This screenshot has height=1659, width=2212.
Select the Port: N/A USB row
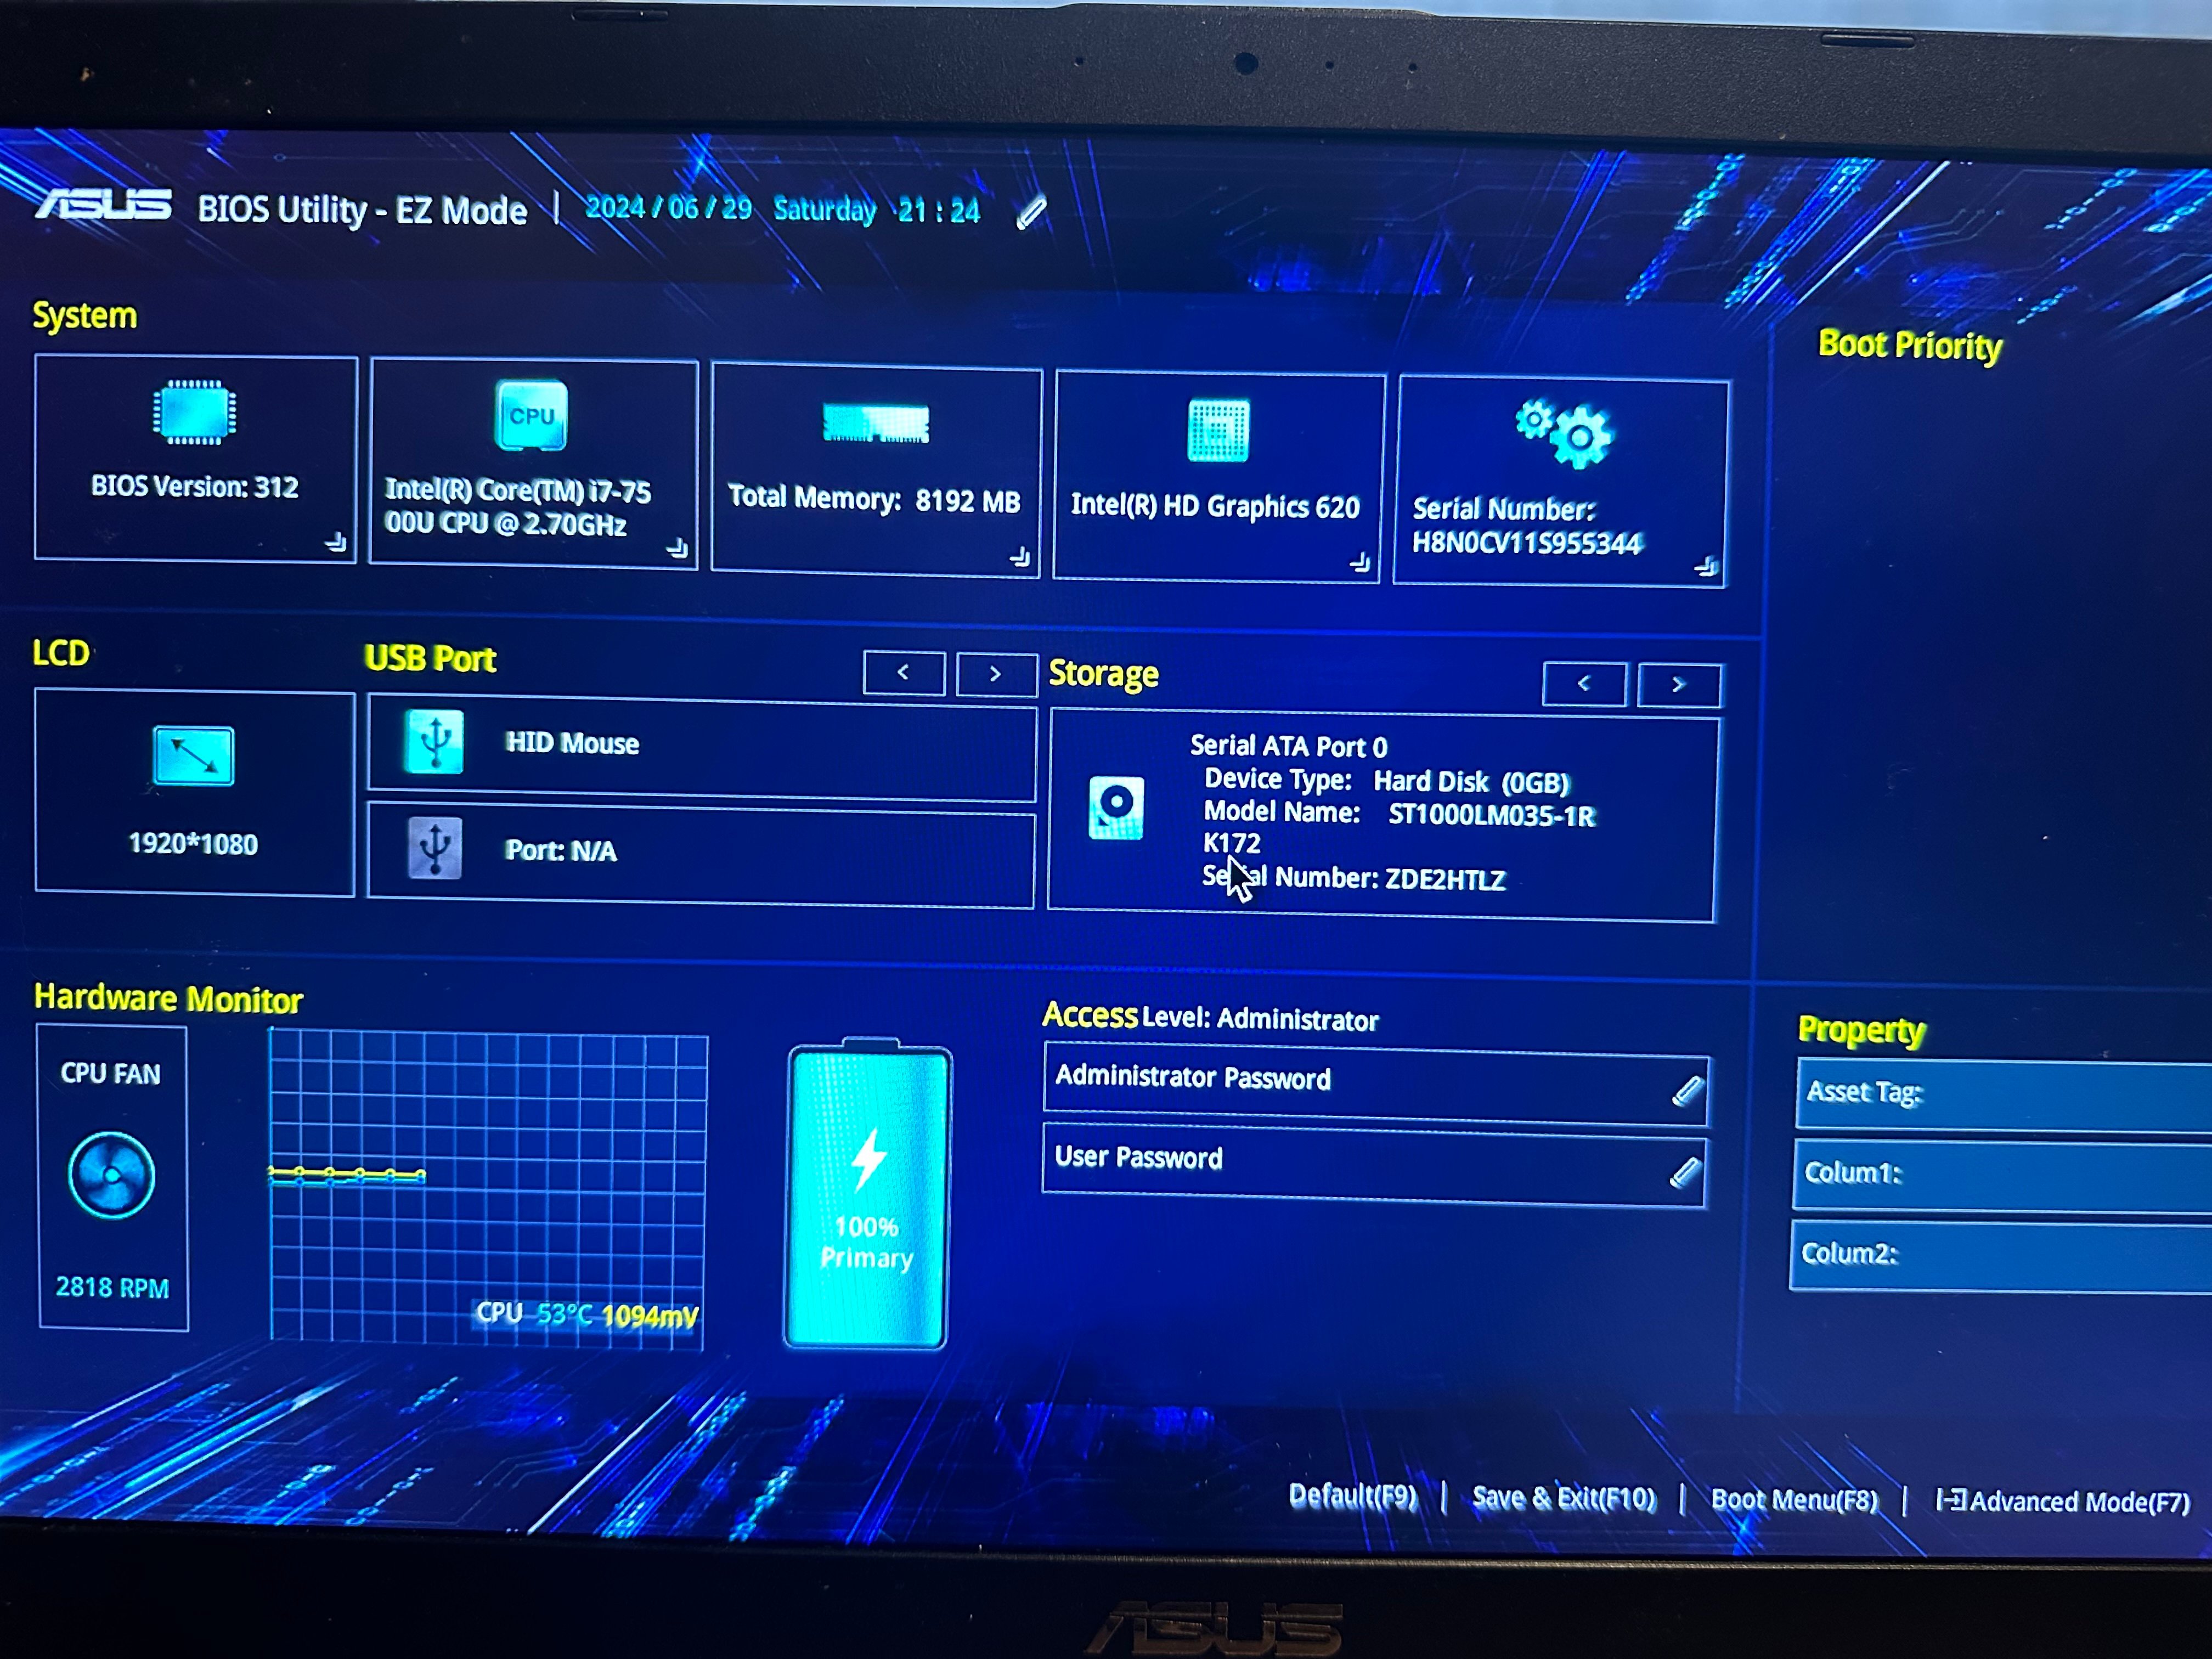click(x=701, y=855)
